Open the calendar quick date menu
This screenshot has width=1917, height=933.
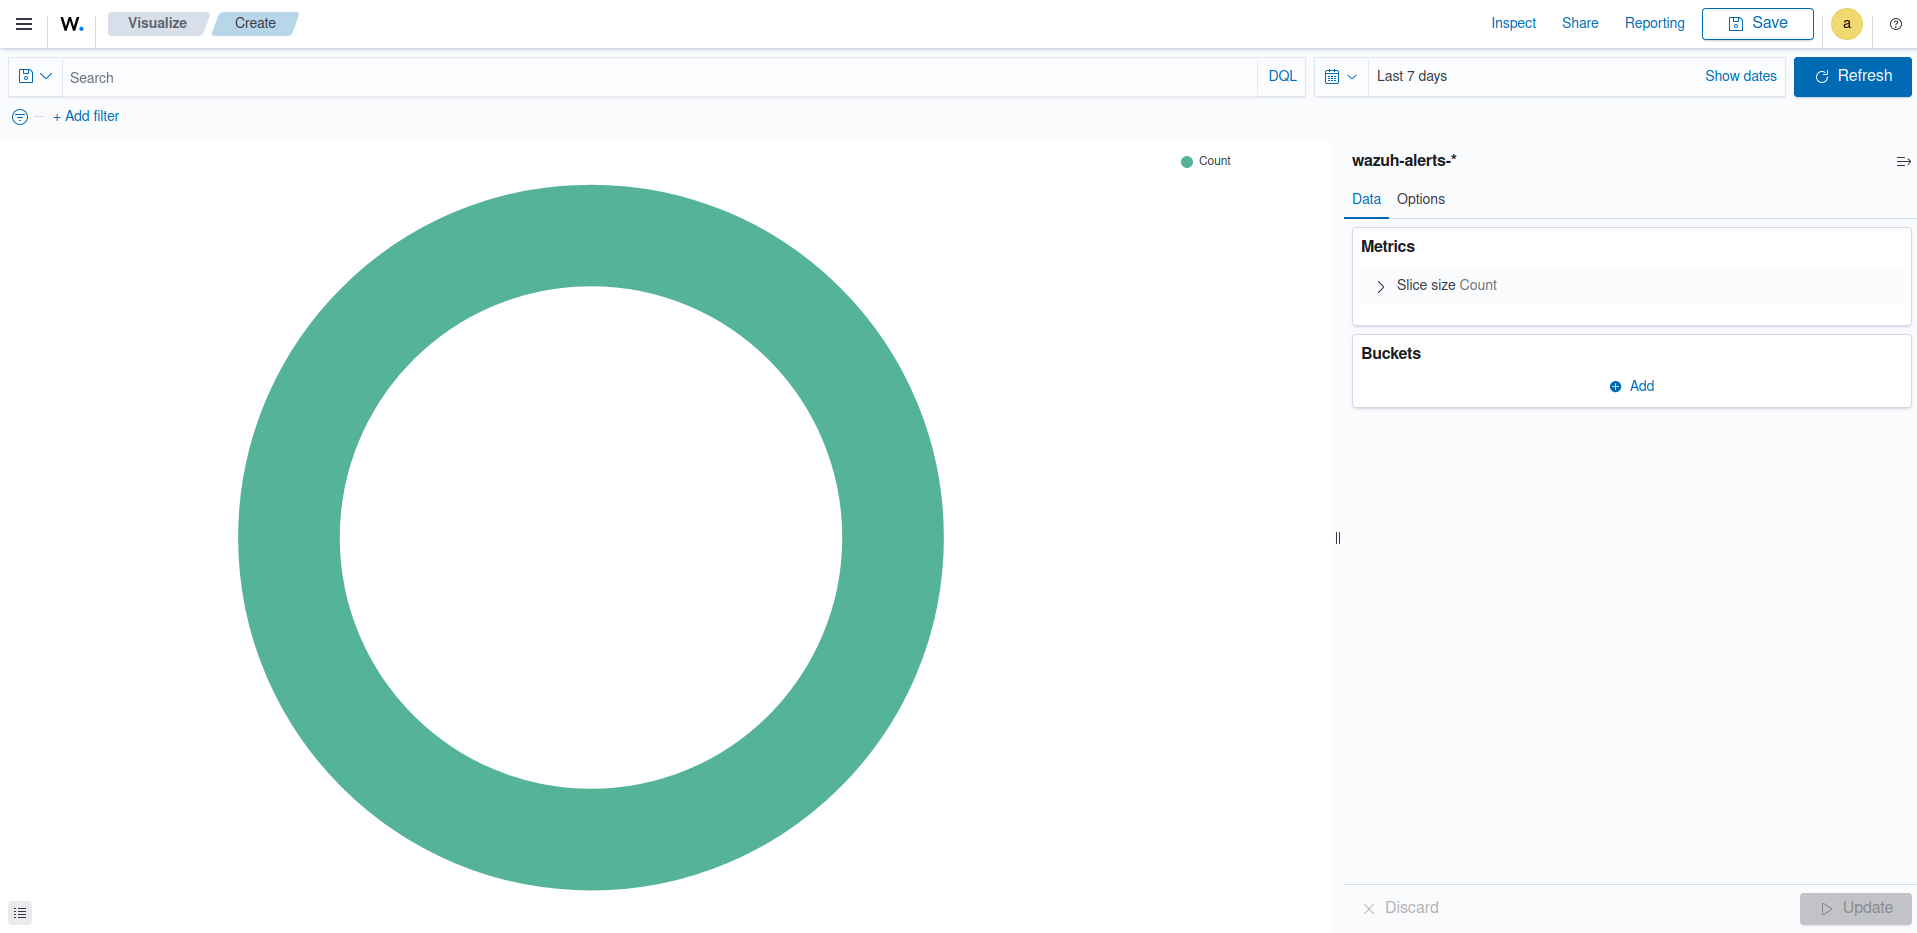pyautogui.click(x=1341, y=77)
